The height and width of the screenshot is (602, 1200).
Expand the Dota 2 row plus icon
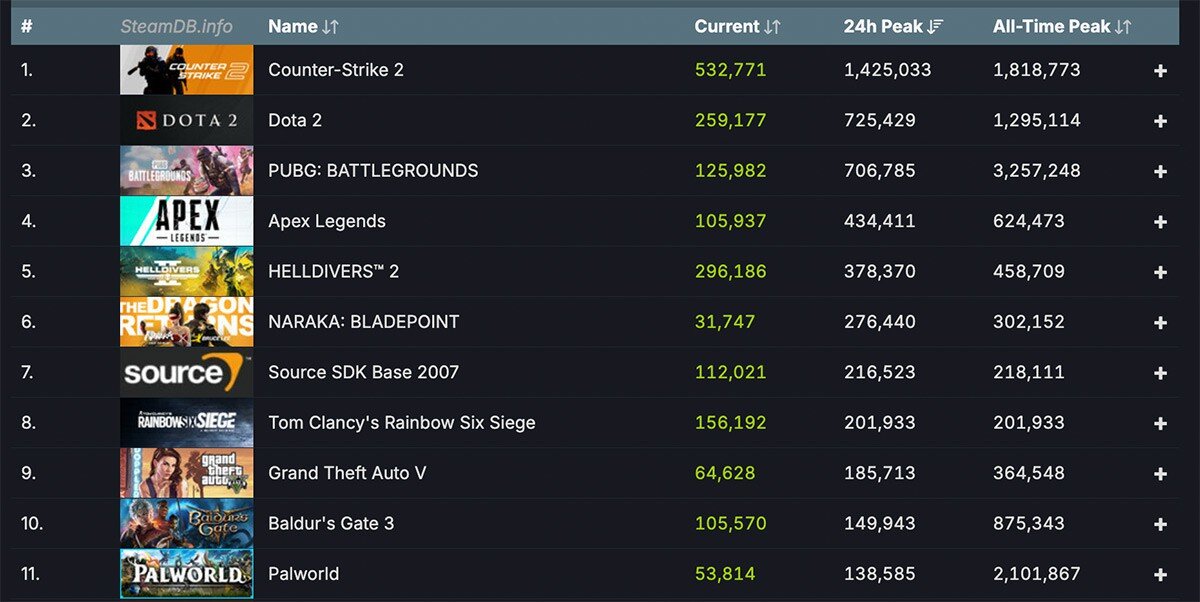click(1160, 121)
